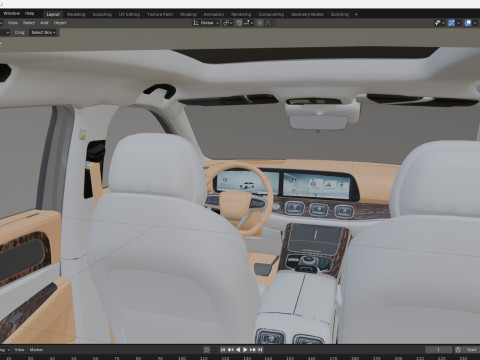This screenshot has width=480, height=360.
Task: Click the Start frame field
Action: [x=472, y=350]
